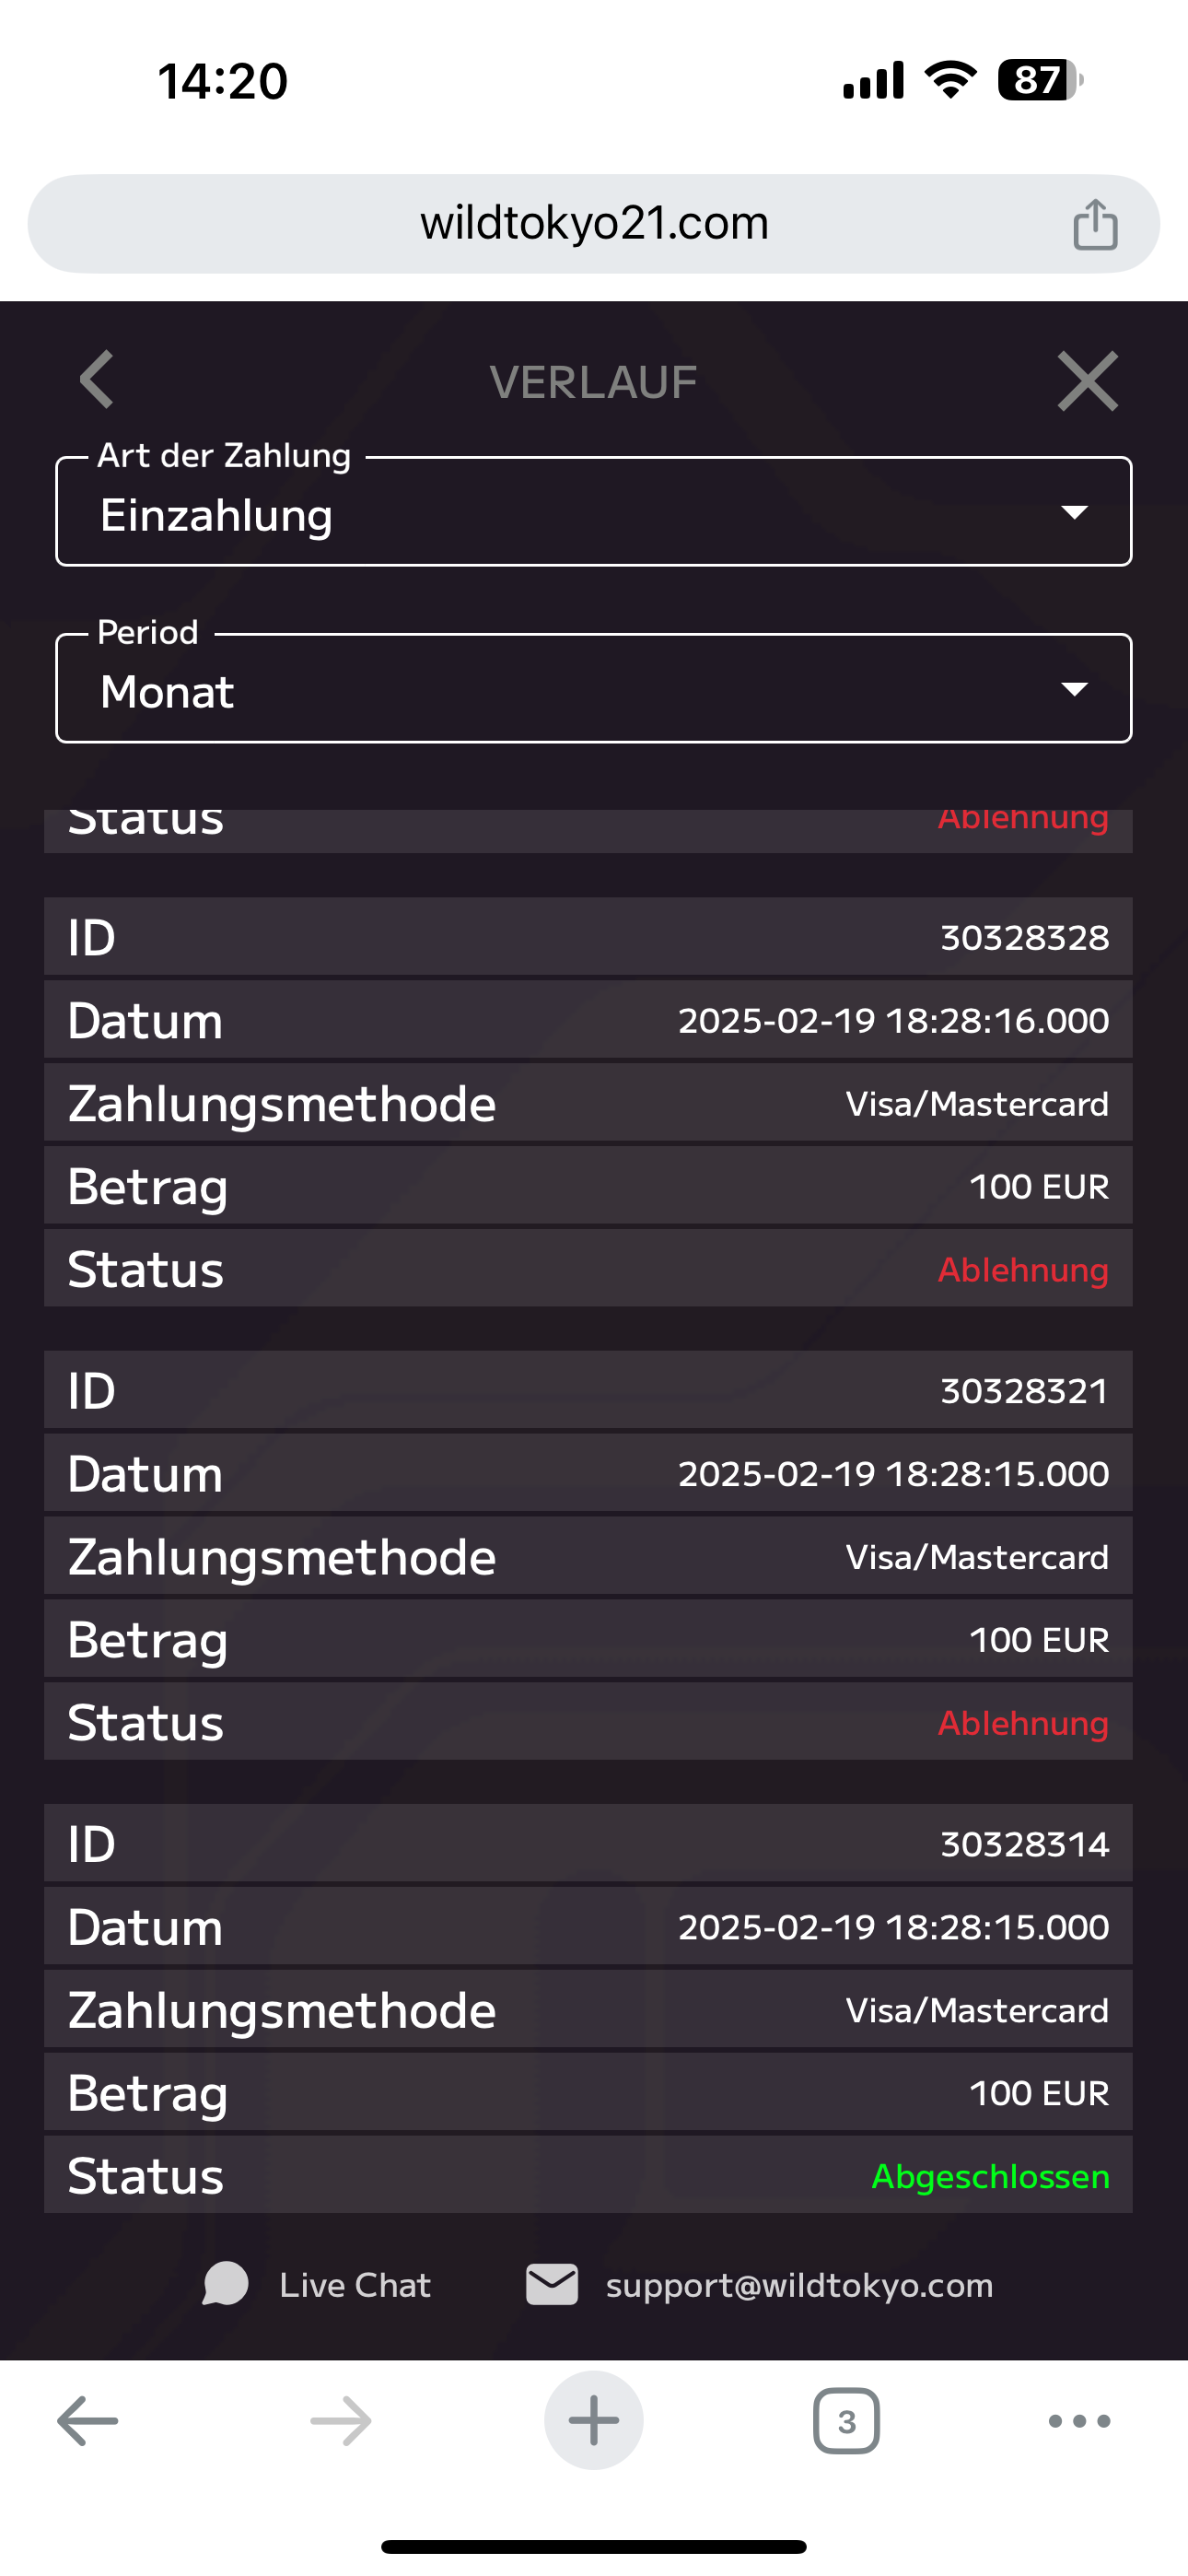
Task: Click support@wildtokyo.com email link
Action: (x=799, y=2285)
